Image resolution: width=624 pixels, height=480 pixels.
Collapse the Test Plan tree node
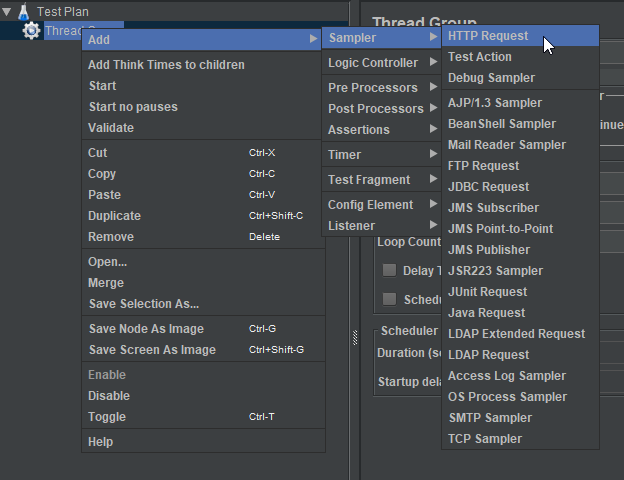click(x=6, y=12)
